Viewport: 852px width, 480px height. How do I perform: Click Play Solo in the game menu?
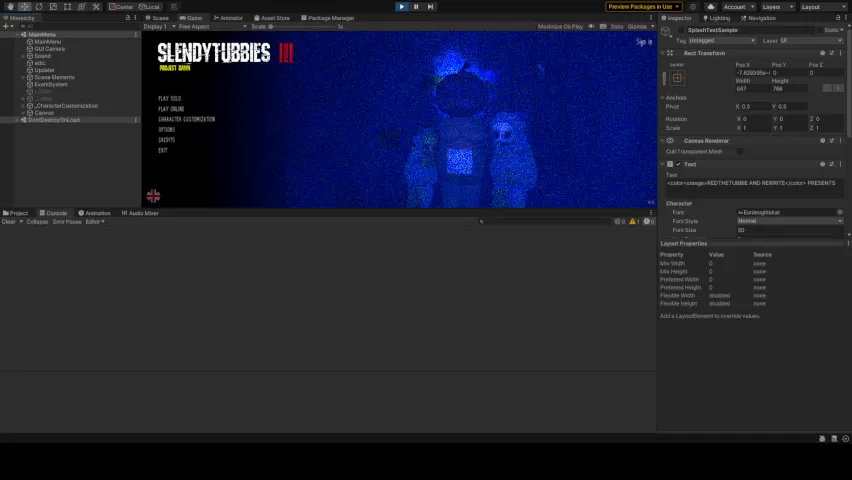[x=170, y=98]
